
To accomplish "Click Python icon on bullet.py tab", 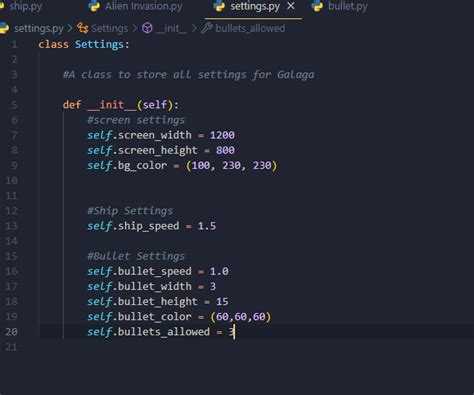I will click(x=318, y=6).
